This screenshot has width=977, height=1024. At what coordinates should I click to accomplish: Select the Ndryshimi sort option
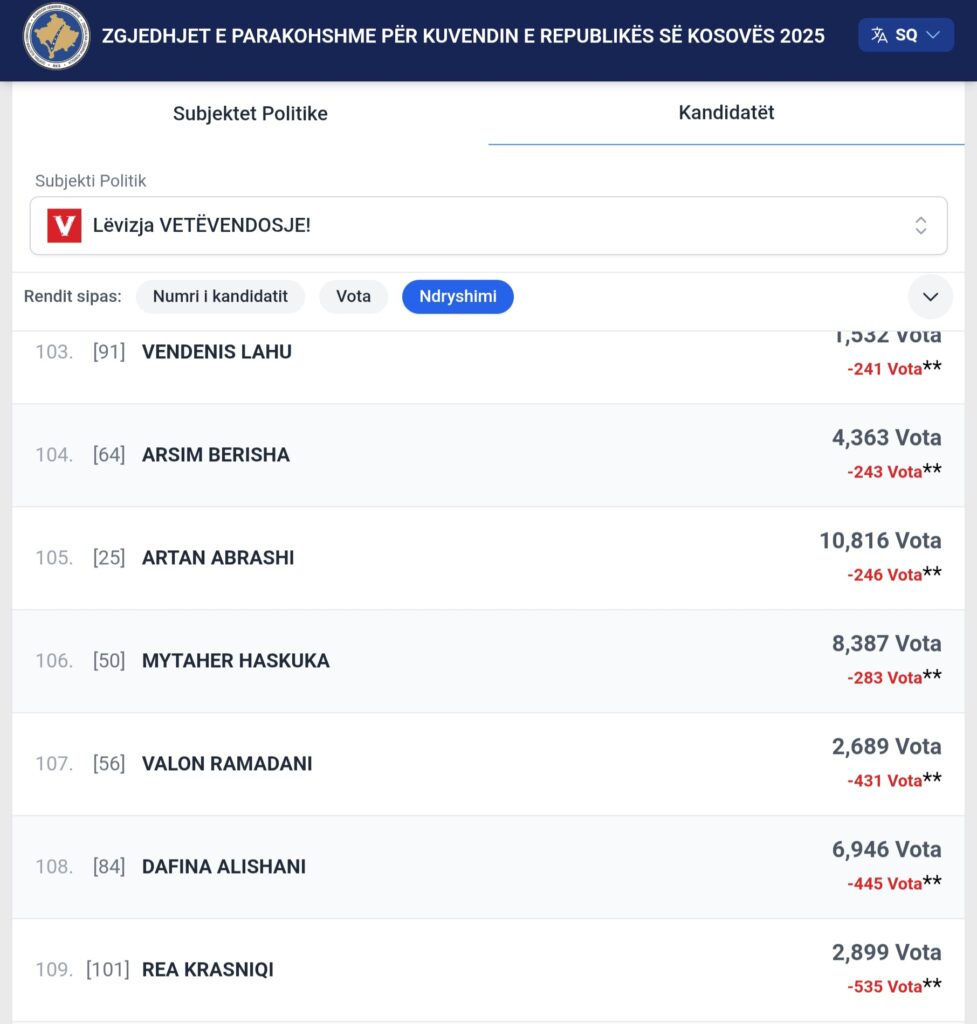tap(457, 296)
